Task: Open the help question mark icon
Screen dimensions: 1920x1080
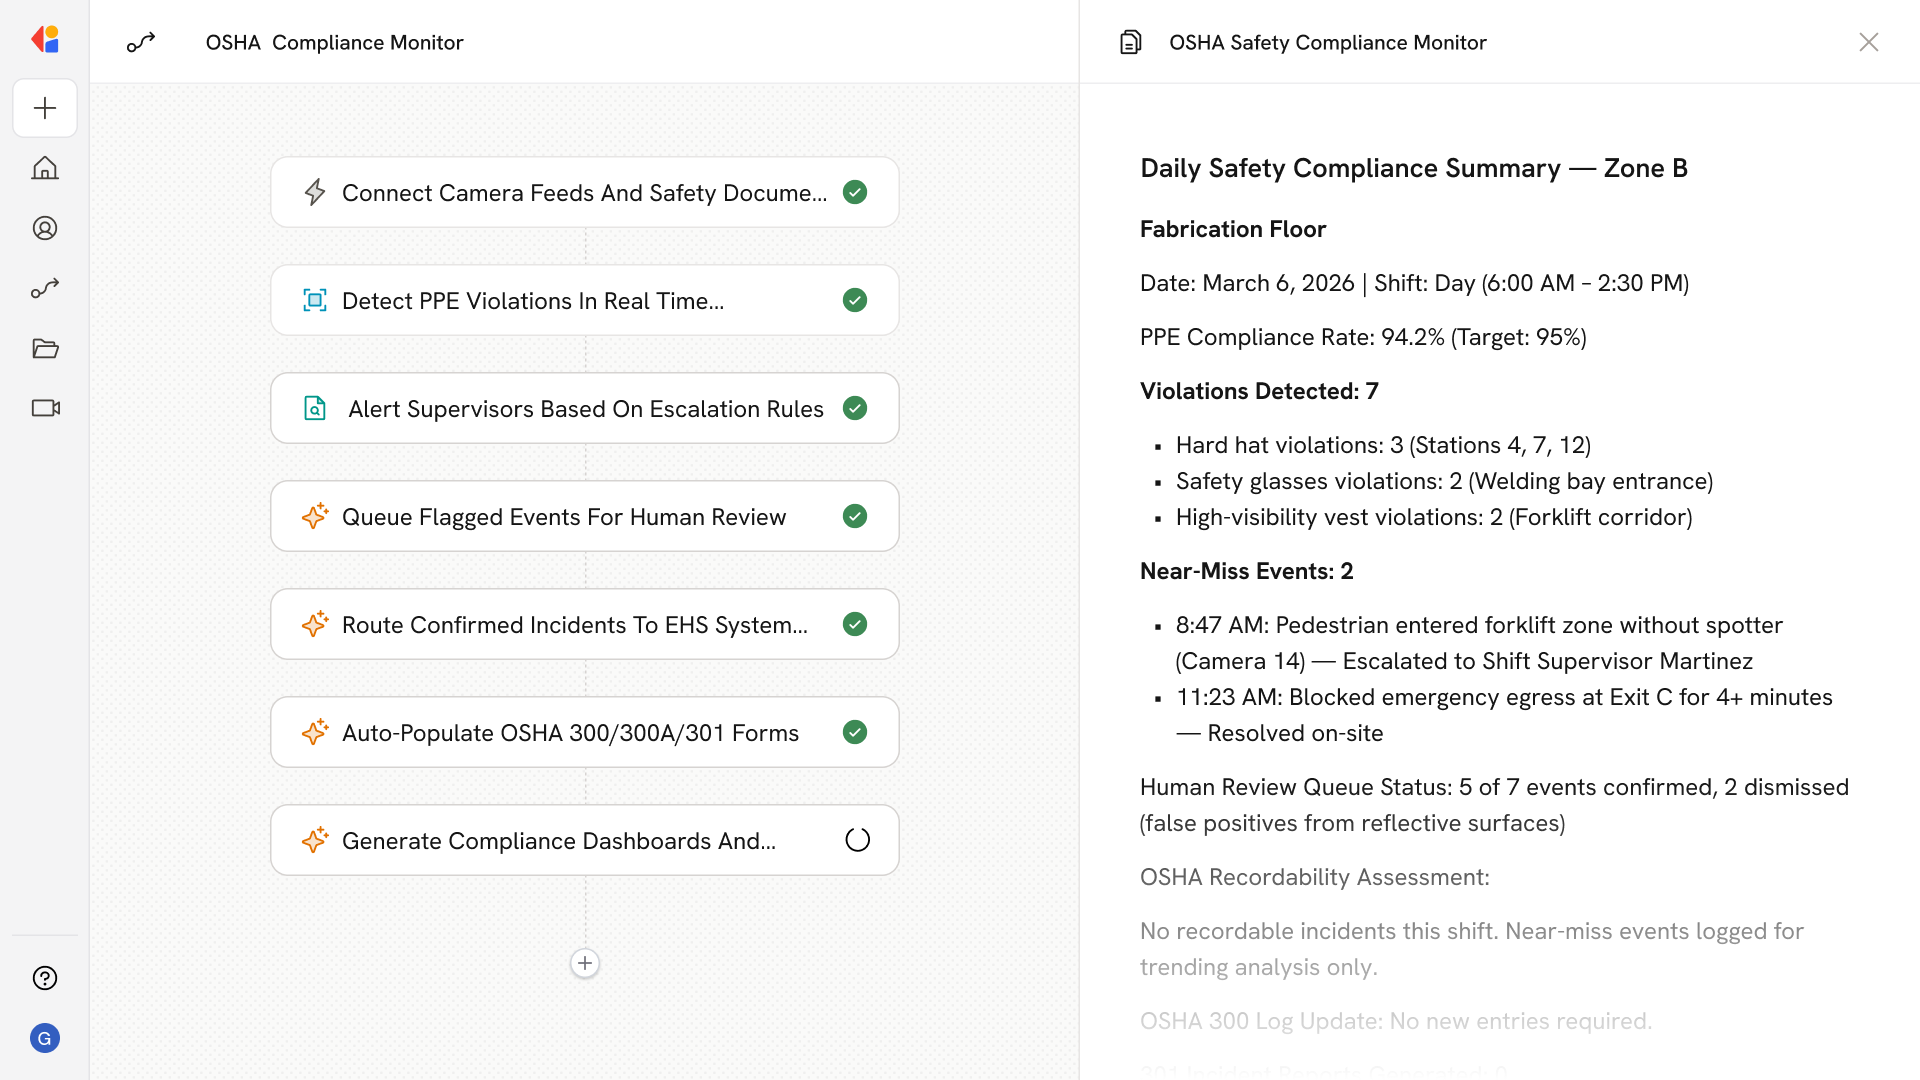Action: click(x=45, y=978)
